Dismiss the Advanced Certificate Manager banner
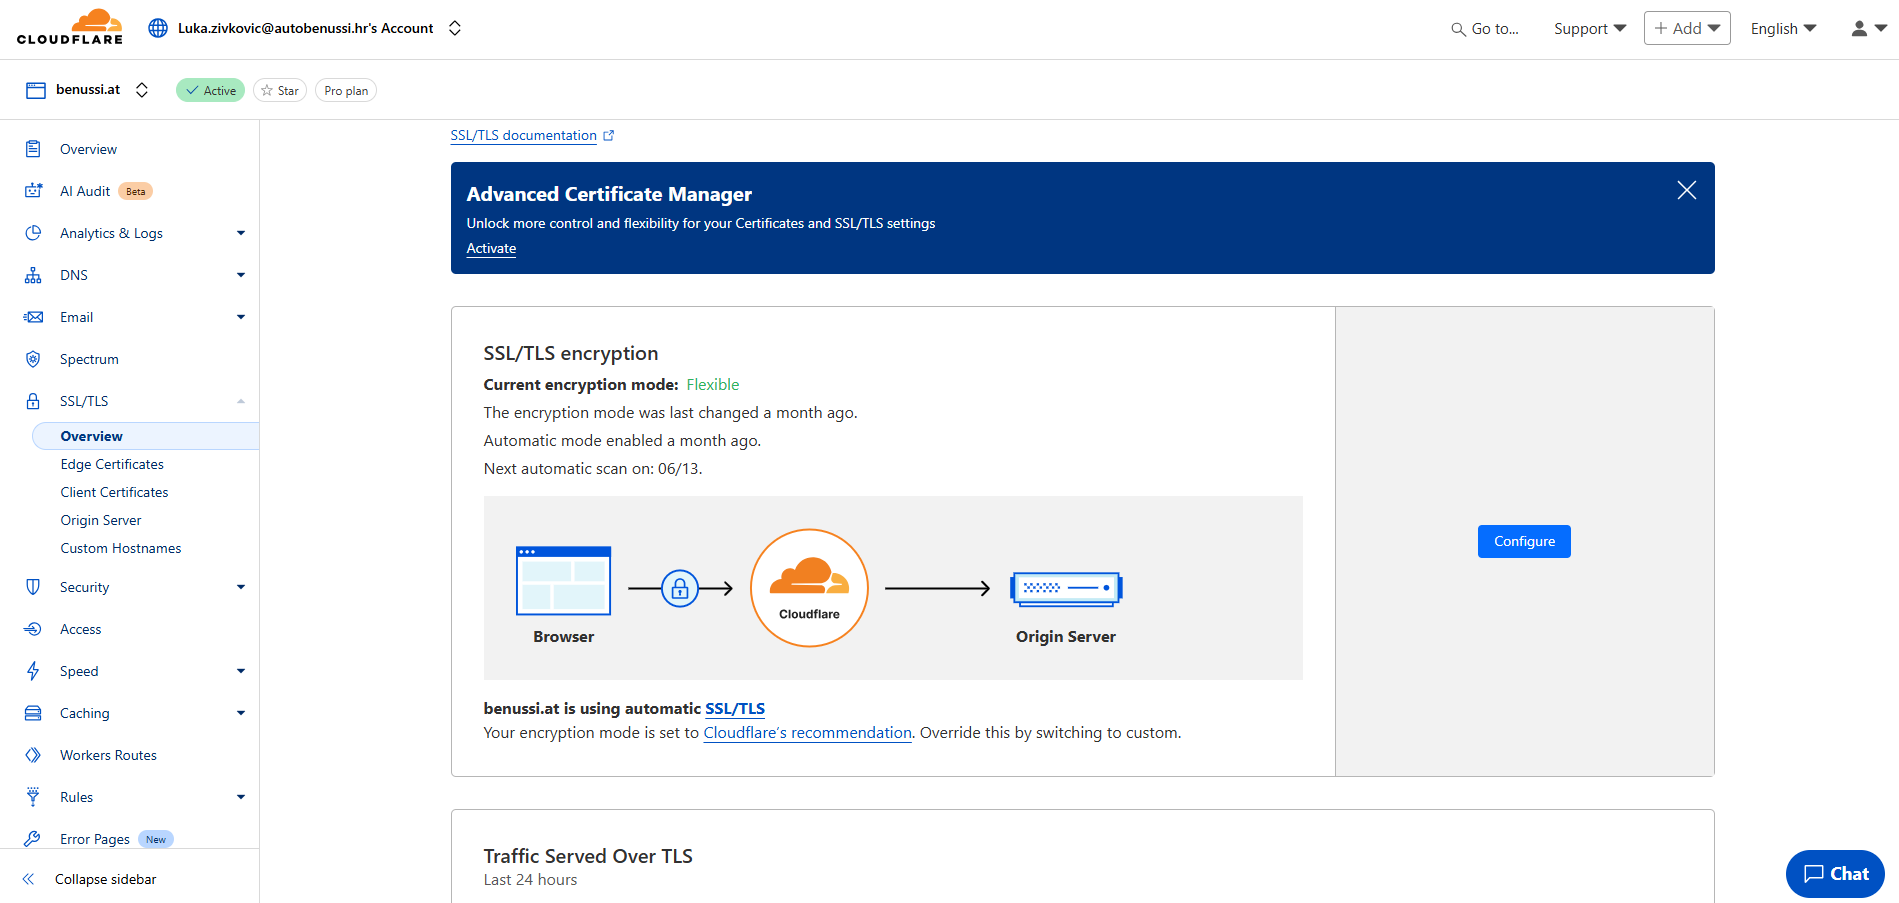This screenshot has height=903, width=1899. point(1686,190)
